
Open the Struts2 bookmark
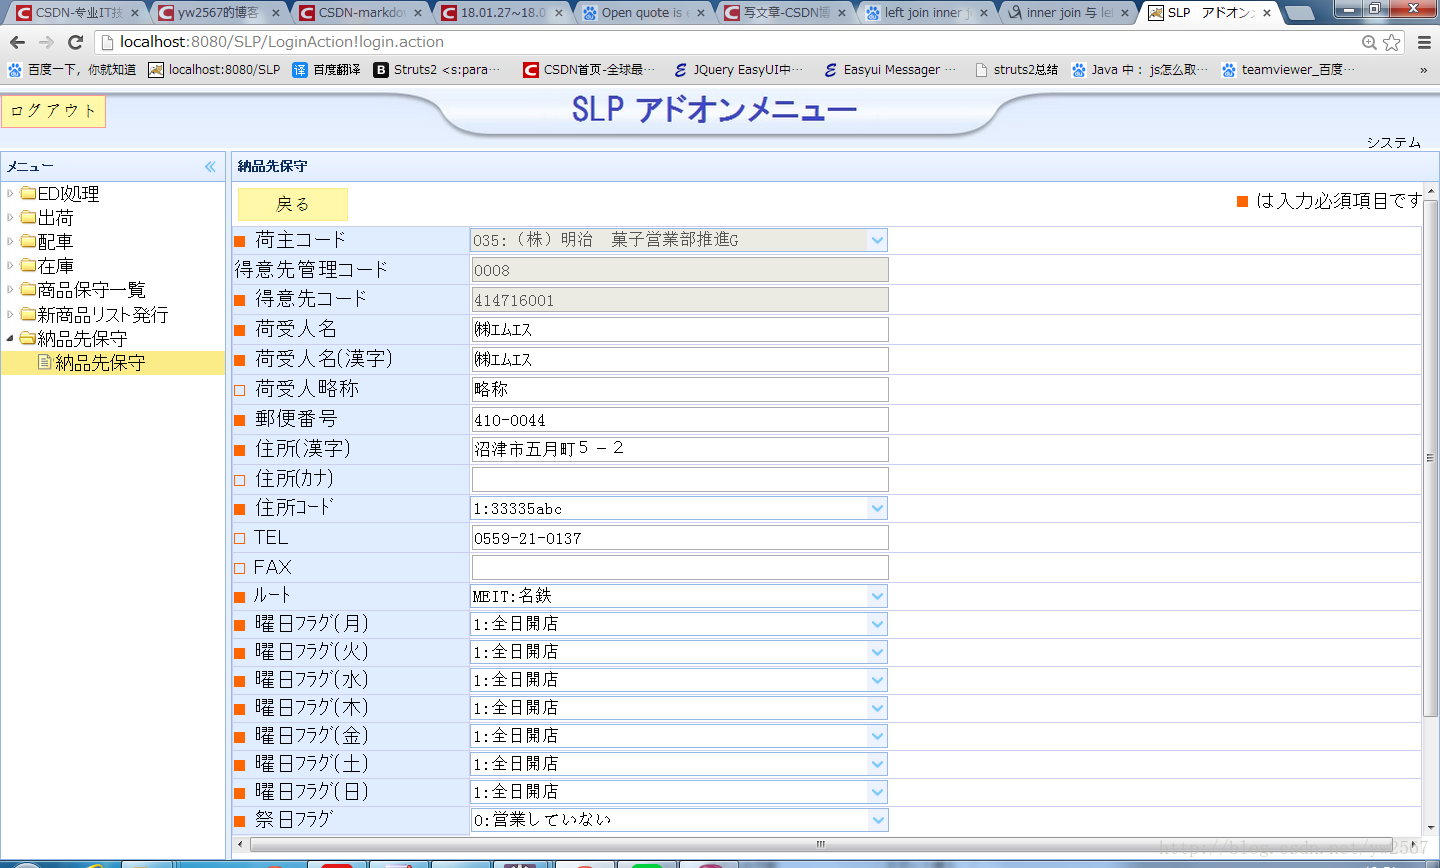click(437, 69)
